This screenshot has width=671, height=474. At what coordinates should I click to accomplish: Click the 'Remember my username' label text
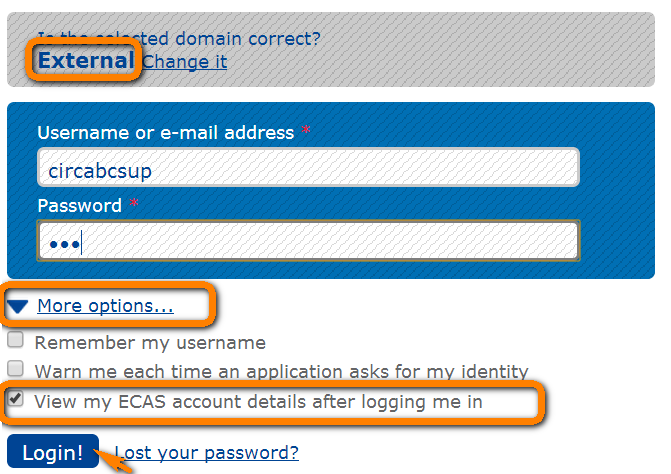click(150, 343)
